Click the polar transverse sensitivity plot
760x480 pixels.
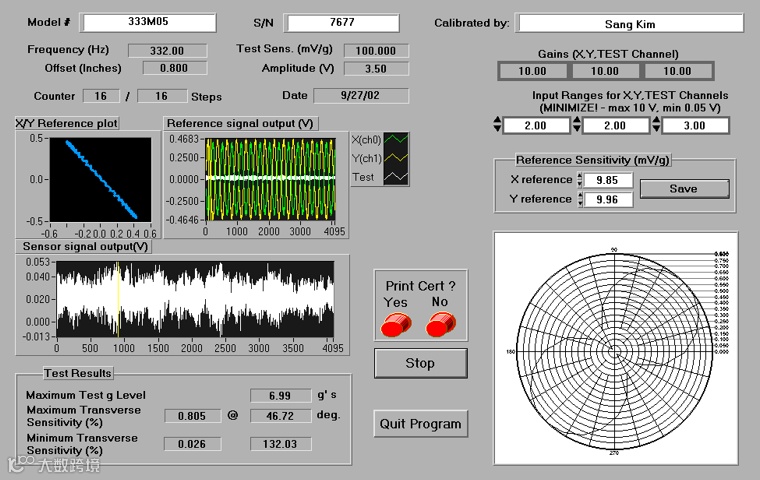pos(615,350)
